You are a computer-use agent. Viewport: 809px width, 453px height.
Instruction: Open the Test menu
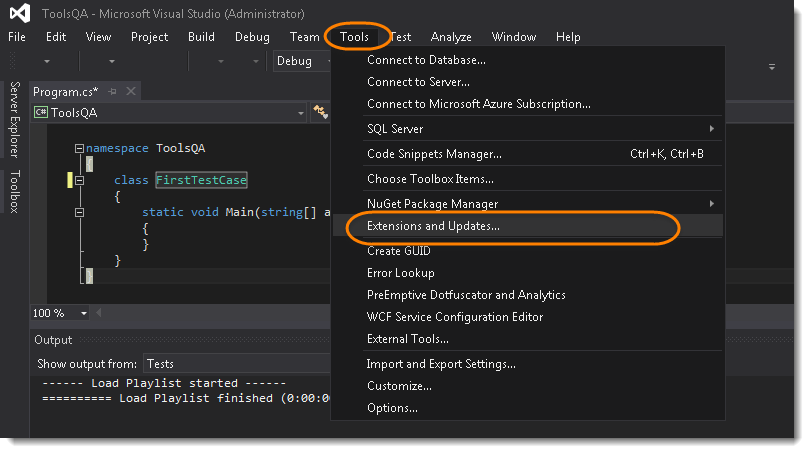pyautogui.click(x=401, y=37)
